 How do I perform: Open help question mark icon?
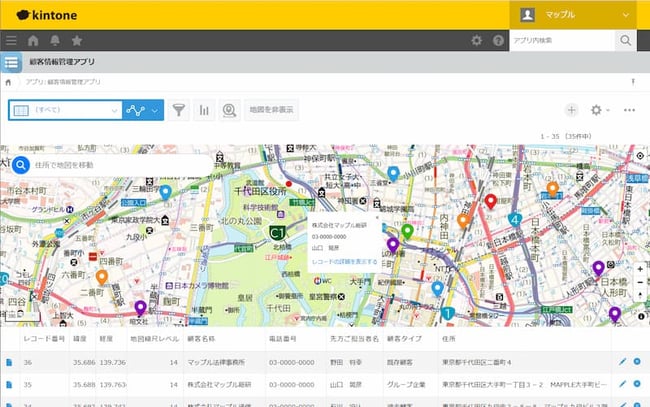click(498, 41)
